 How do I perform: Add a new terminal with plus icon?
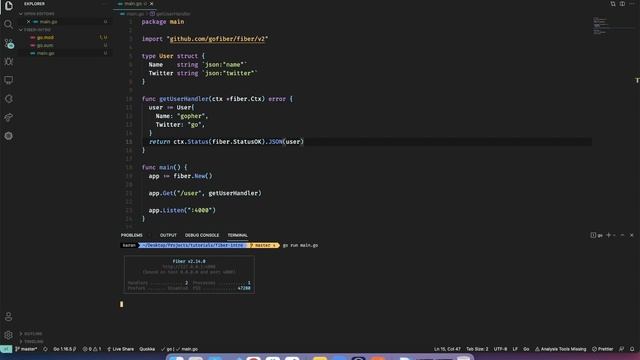coord(609,235)
